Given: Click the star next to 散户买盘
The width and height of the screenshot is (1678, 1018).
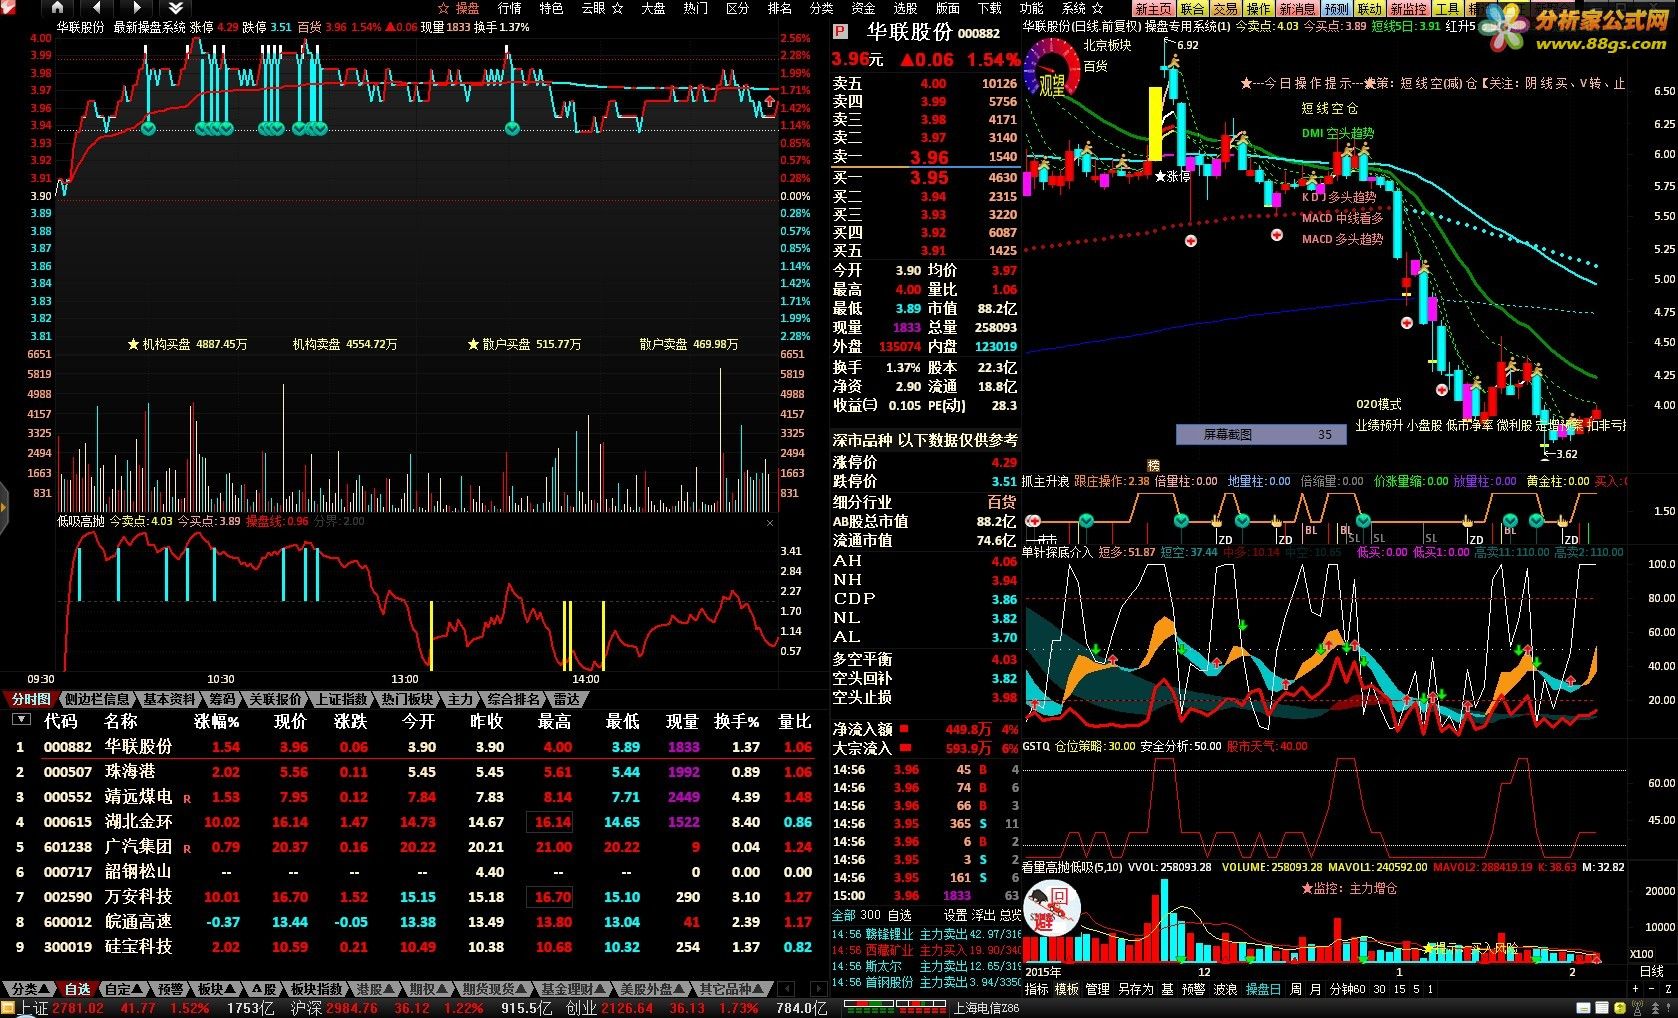Looking at the screenshot, I should point(473,344).
